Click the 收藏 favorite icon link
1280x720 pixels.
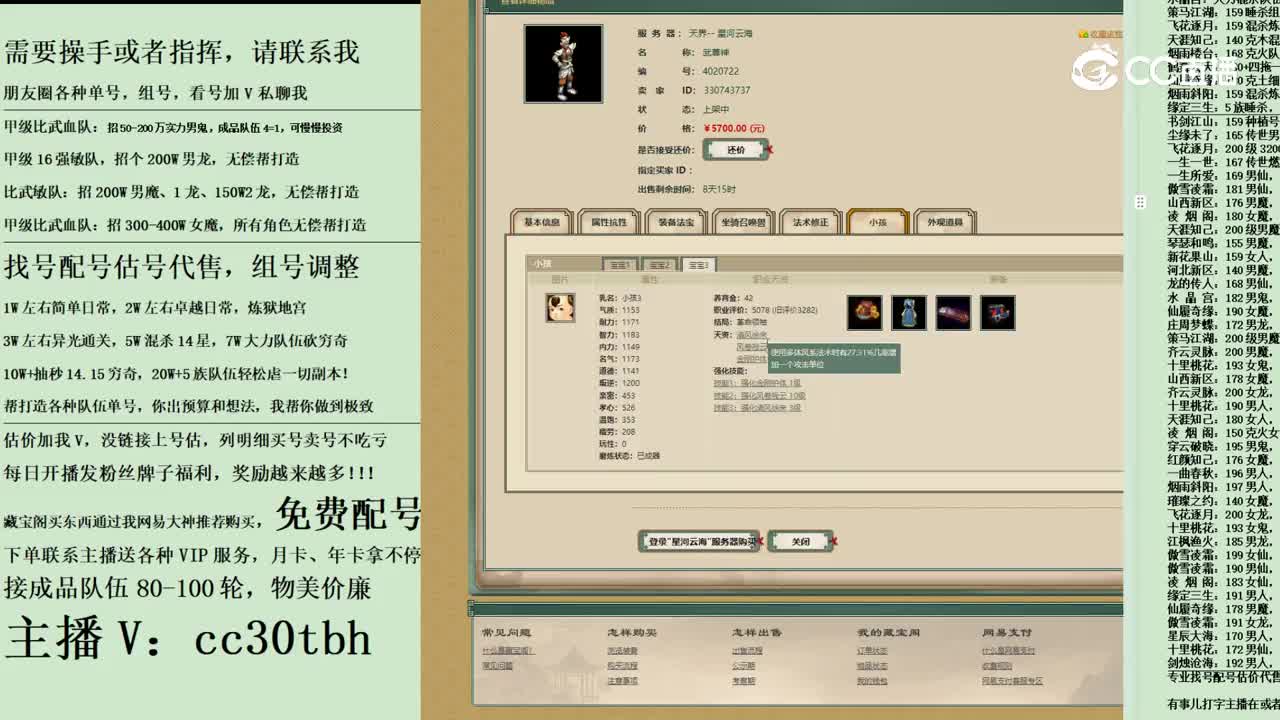click(1099, 34)
